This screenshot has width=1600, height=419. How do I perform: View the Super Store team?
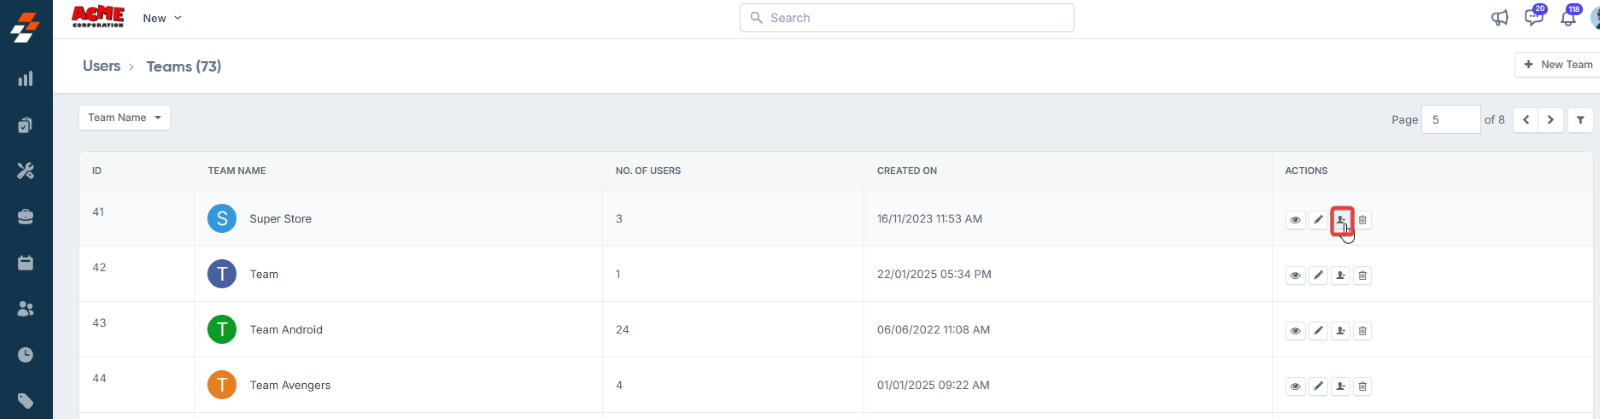click(1295, 220)
